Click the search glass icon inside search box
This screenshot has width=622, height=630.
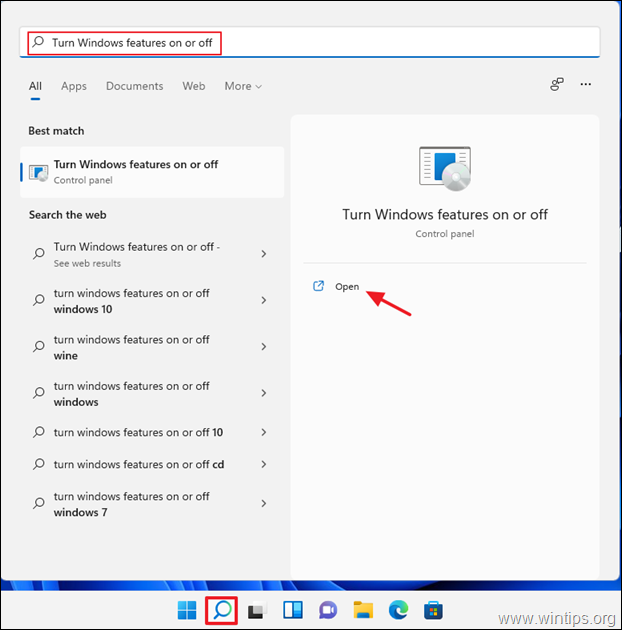click(38, 42)
